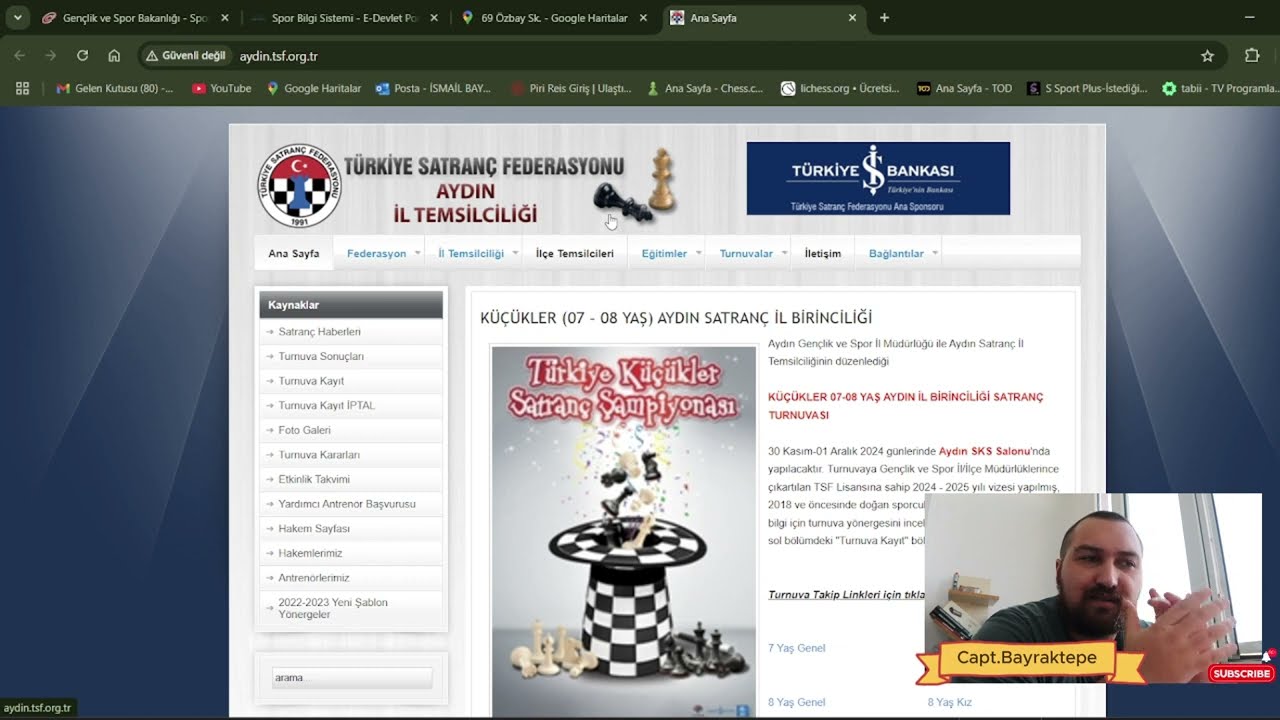Reload the current page

point(83,56)
